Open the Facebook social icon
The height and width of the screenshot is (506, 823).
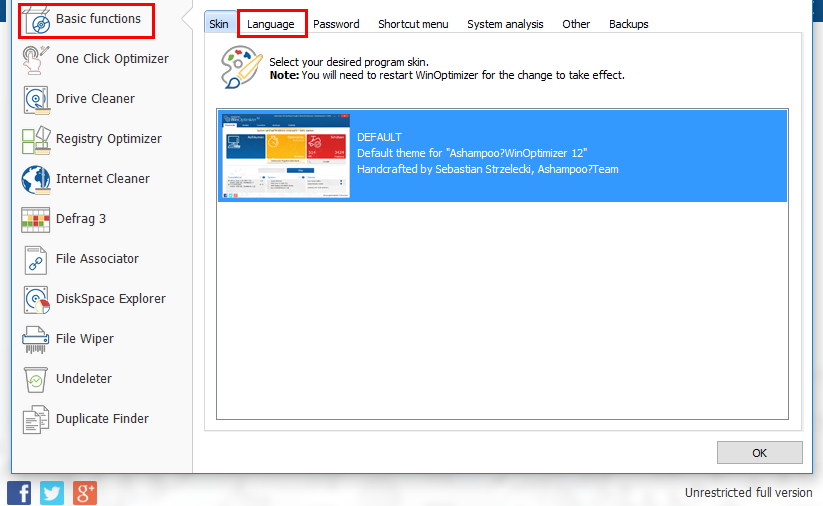coord(19,493)
